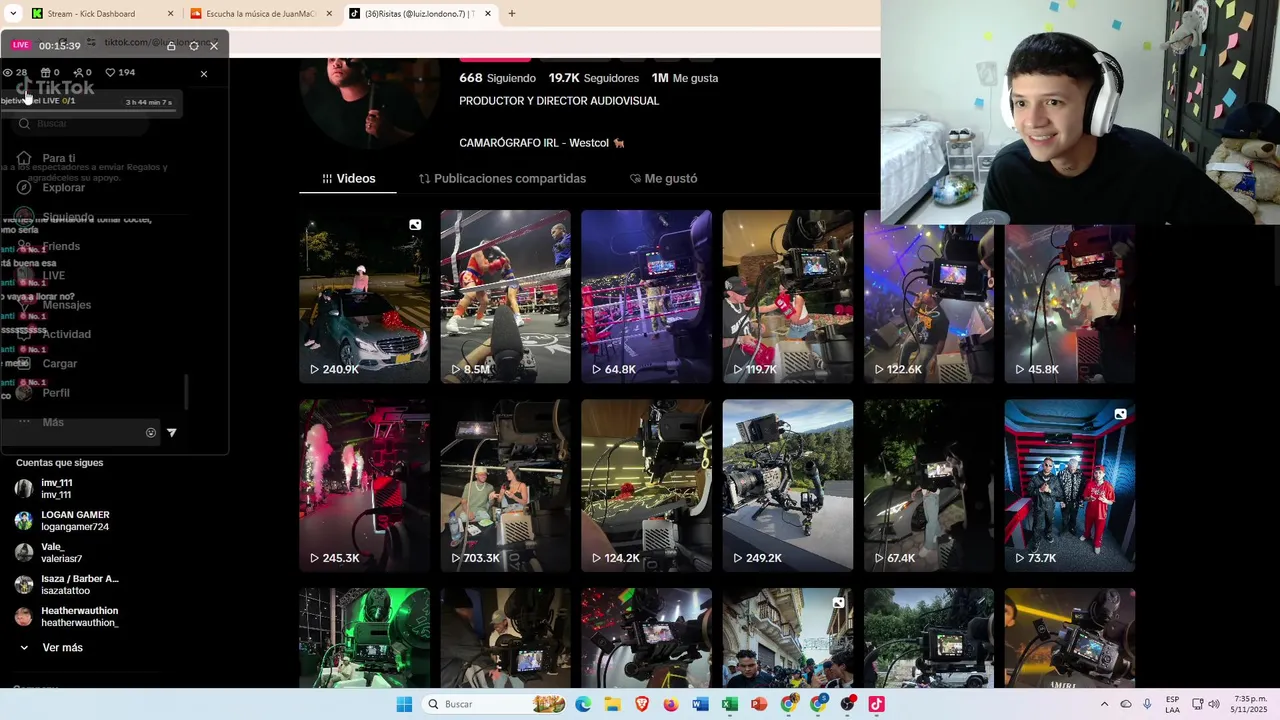Open LOGAN GAMER followed account
The height and width of the screenshot is (720, 1280).
point(62,521)
